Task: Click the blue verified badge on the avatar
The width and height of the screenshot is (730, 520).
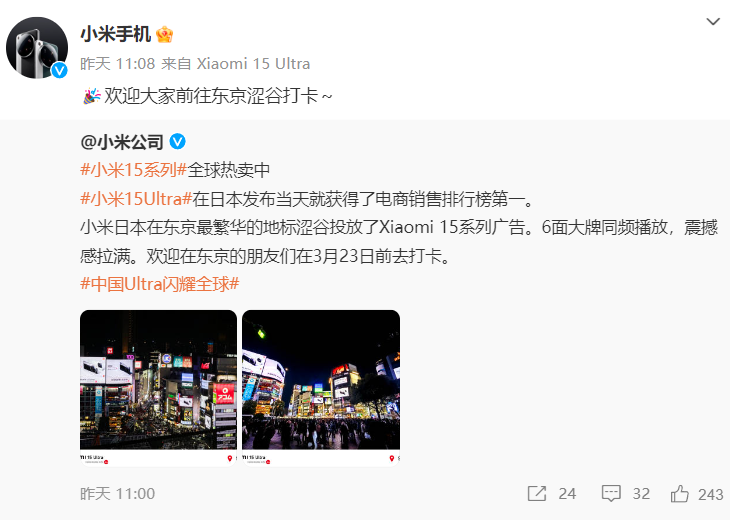Action: [x=59, y=70]
